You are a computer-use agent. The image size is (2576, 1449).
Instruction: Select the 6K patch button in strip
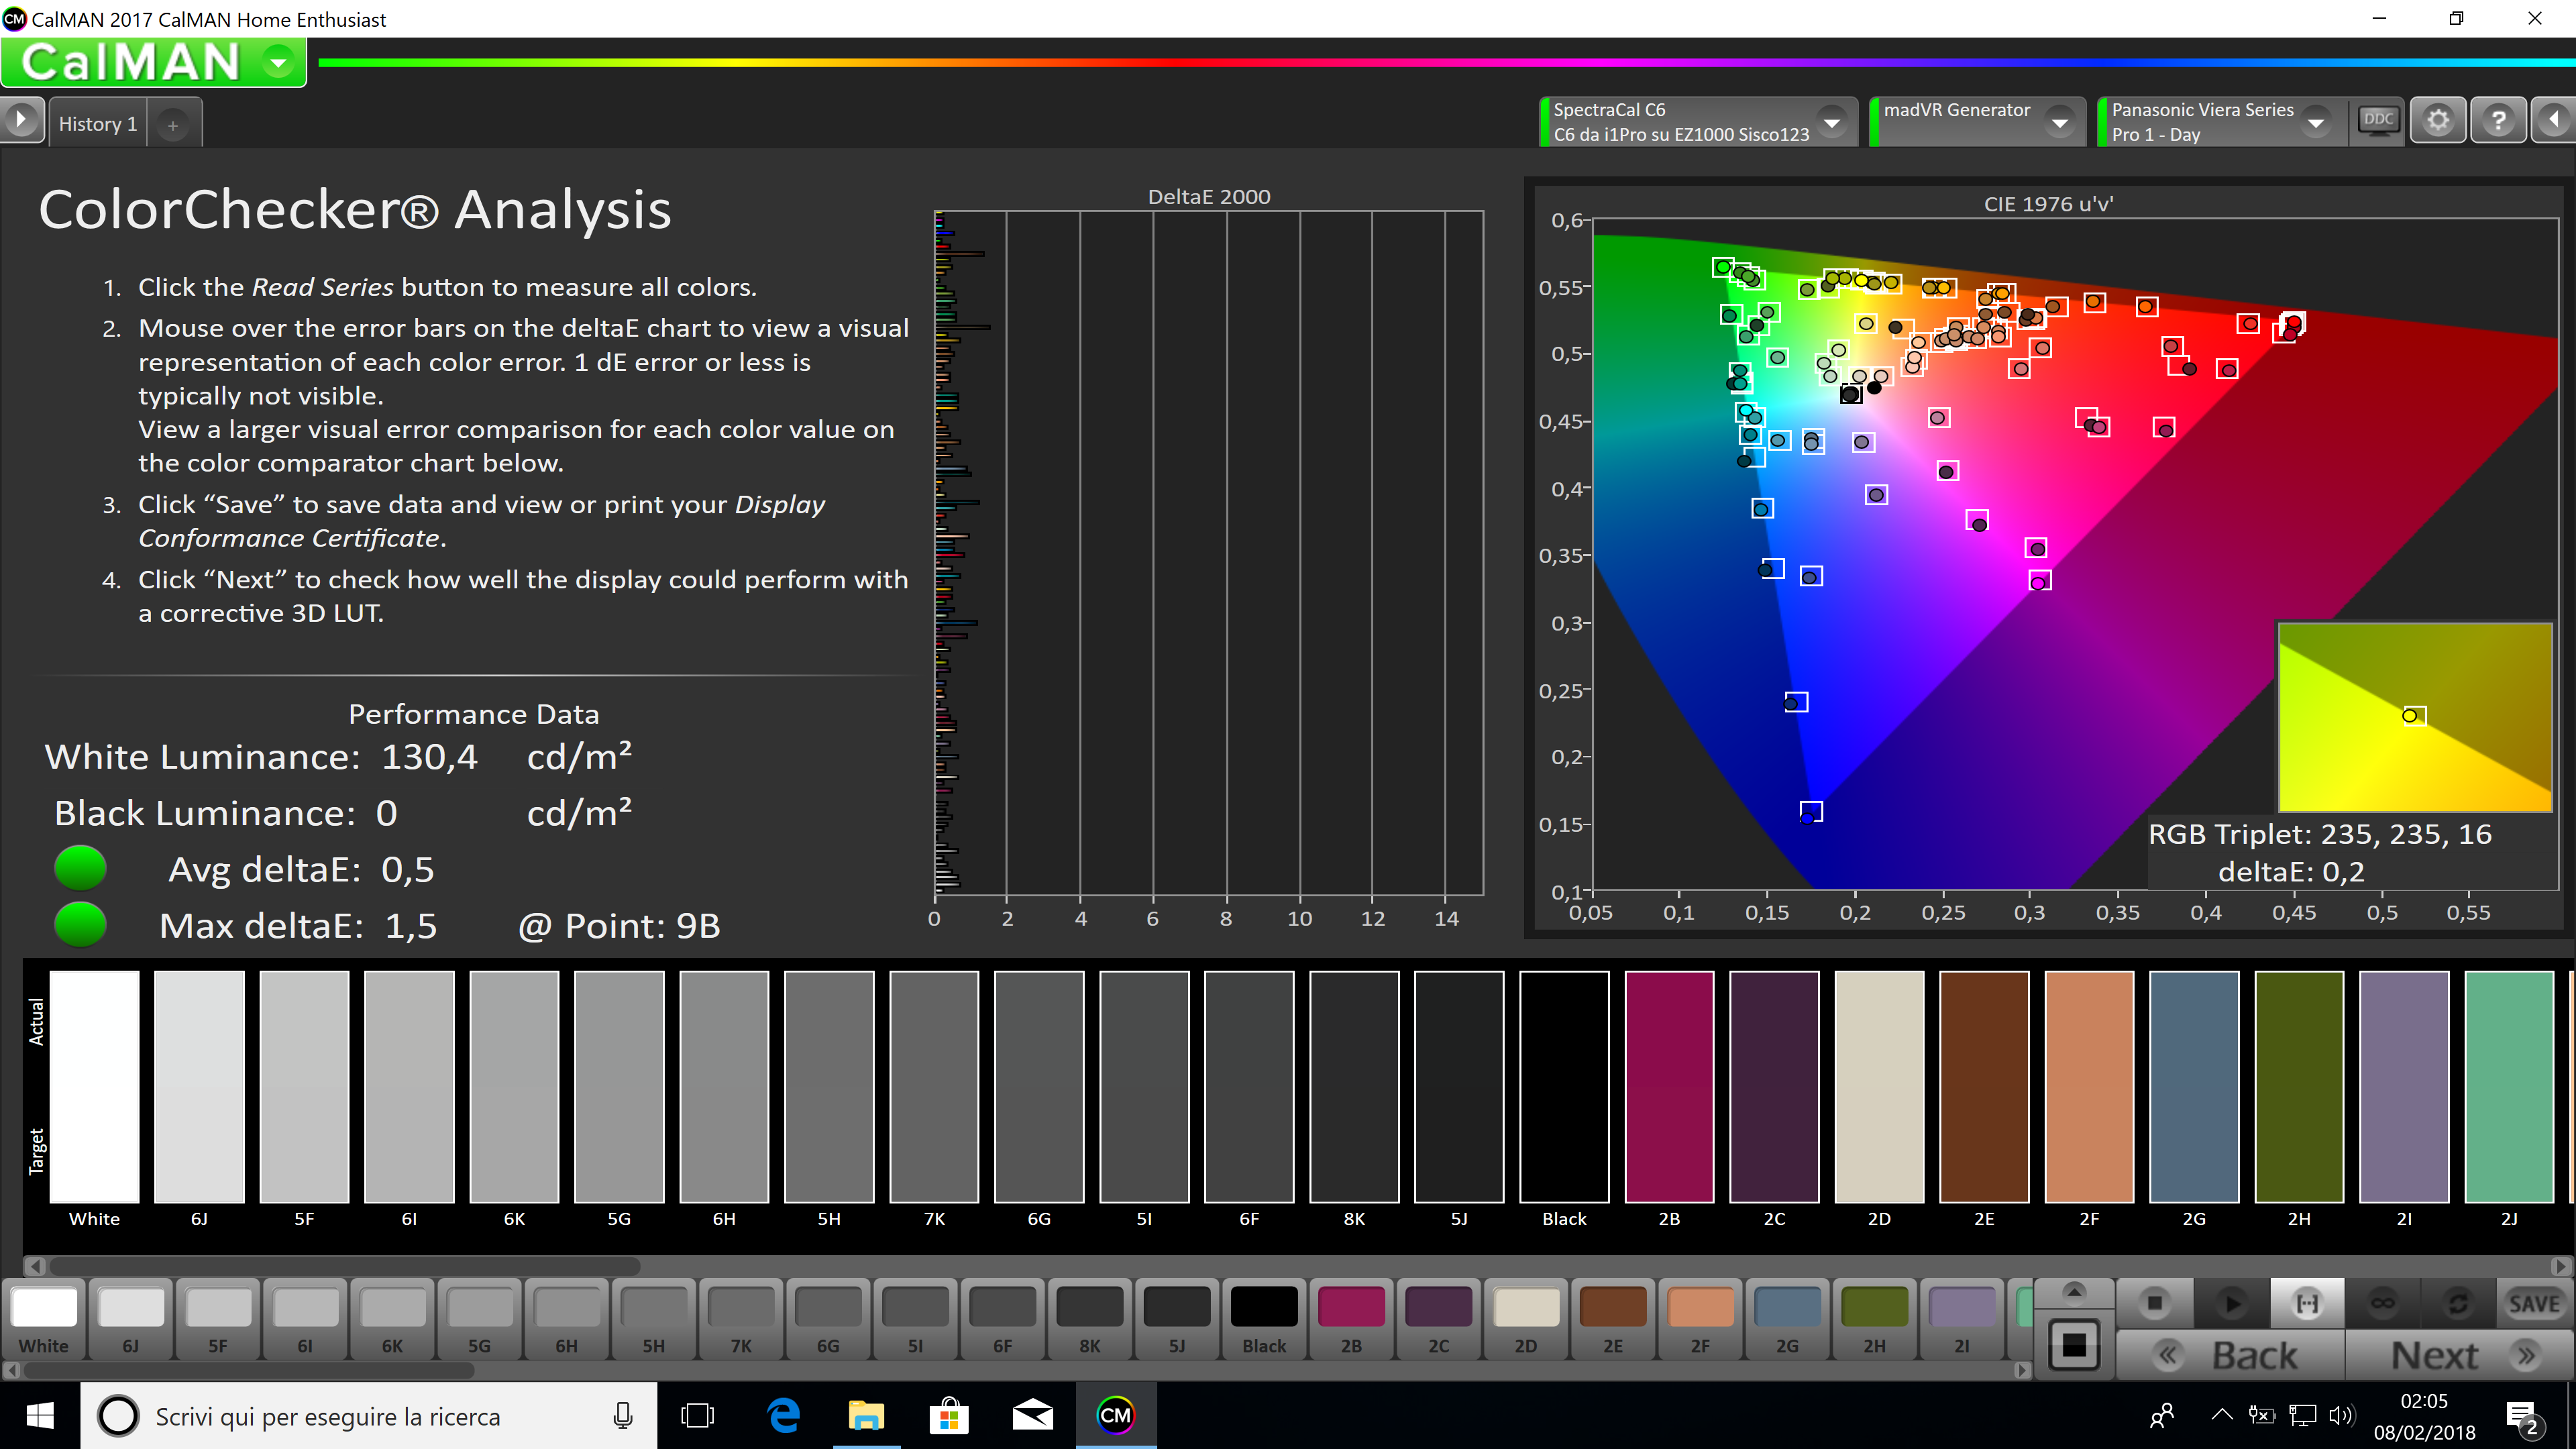(x=393, y=1318)
